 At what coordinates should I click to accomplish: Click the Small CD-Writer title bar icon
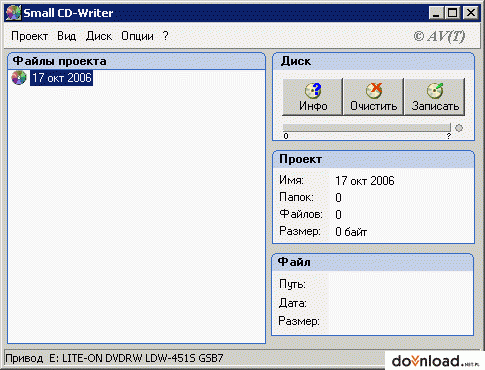tap(13, 13)
